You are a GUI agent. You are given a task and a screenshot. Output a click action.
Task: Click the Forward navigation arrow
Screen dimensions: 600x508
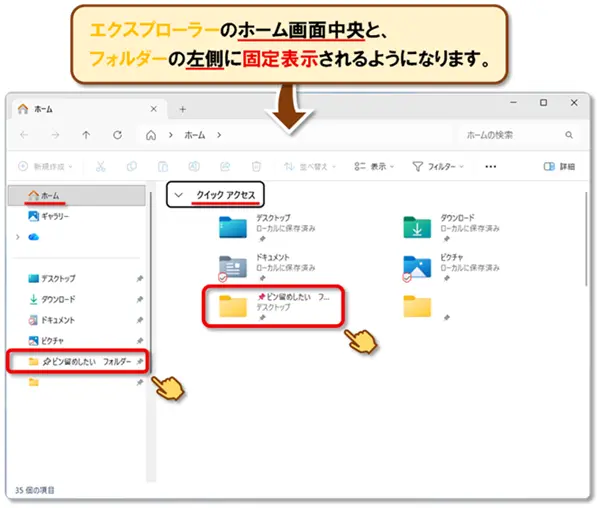[x=55, y=135]
